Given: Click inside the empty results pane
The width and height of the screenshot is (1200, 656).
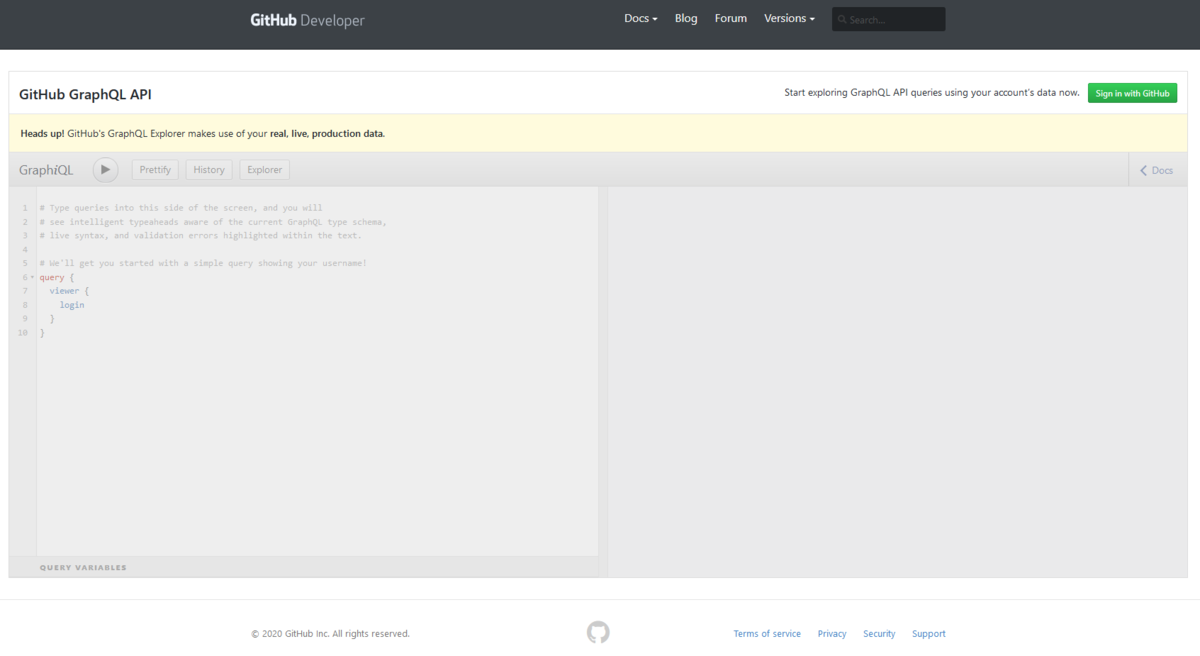Looking at the screenshot, I should [899, 380].
